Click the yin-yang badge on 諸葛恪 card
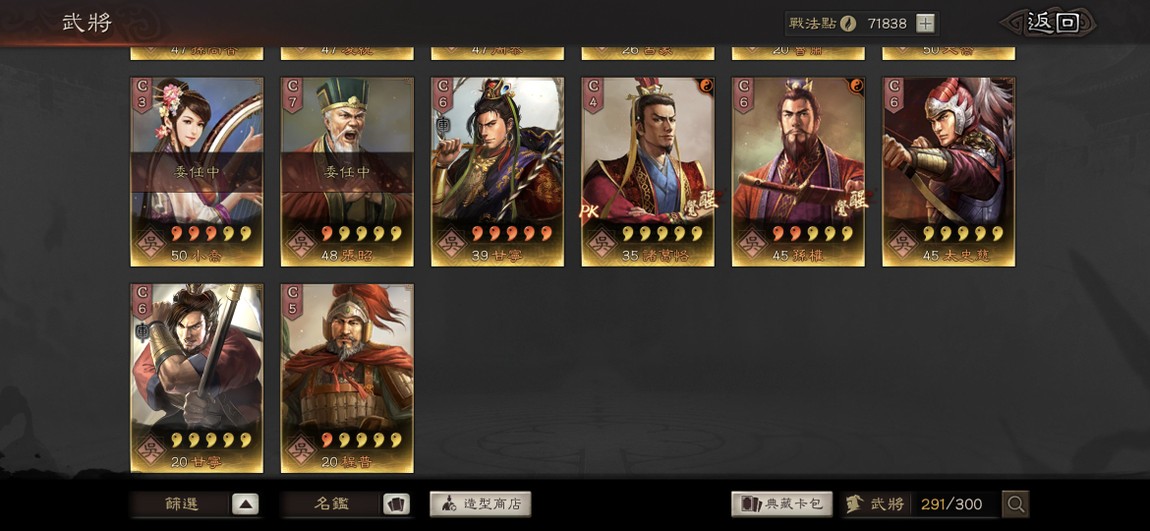 pos(706,86)
